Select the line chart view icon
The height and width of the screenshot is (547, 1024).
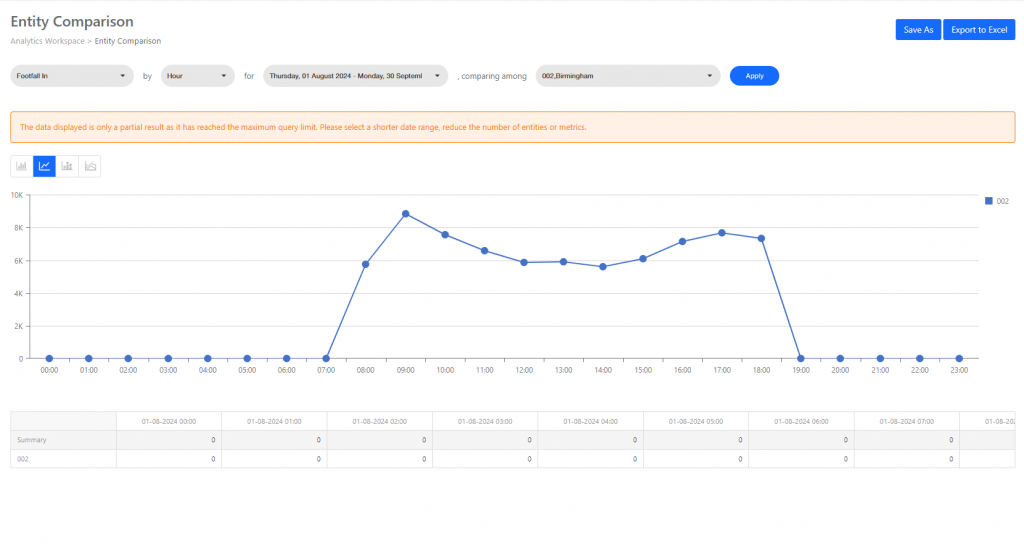[44, 166]
